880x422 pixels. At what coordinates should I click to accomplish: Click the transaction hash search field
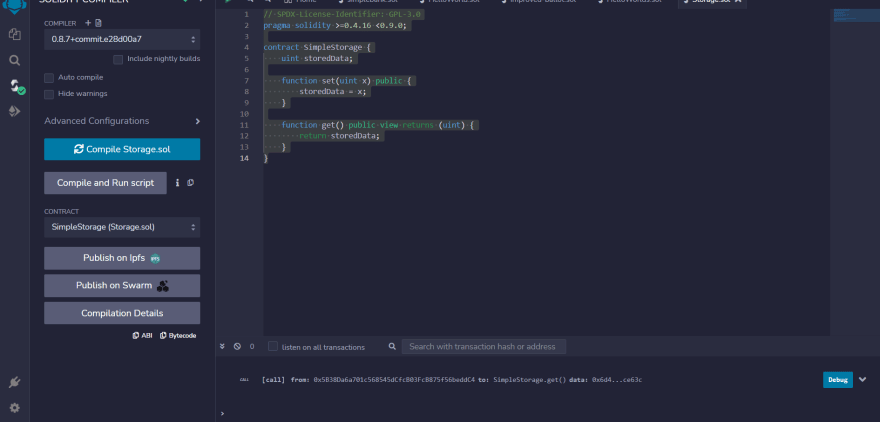point(483,347)
